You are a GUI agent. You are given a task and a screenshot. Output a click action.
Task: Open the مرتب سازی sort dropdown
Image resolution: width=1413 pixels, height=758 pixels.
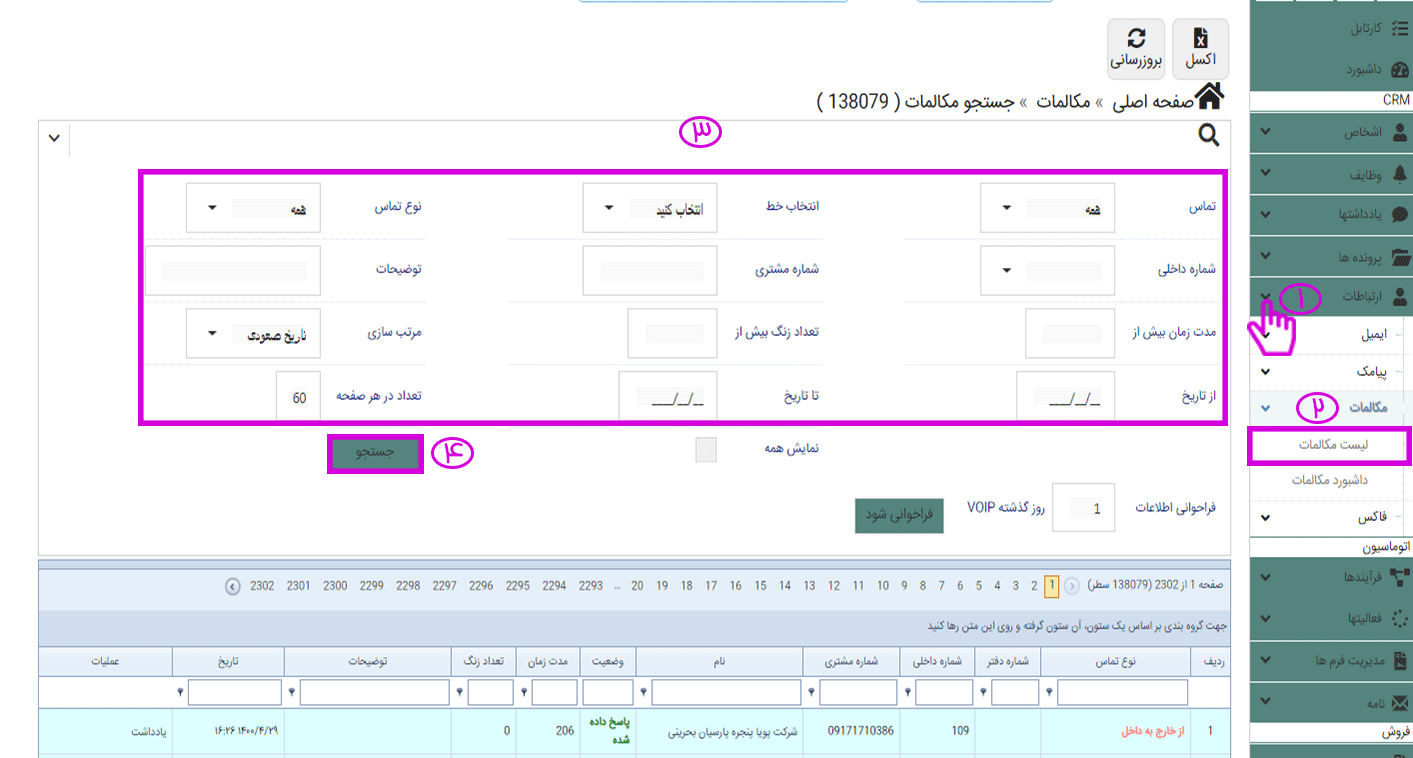pyautogui.click(x=253, y=334)
